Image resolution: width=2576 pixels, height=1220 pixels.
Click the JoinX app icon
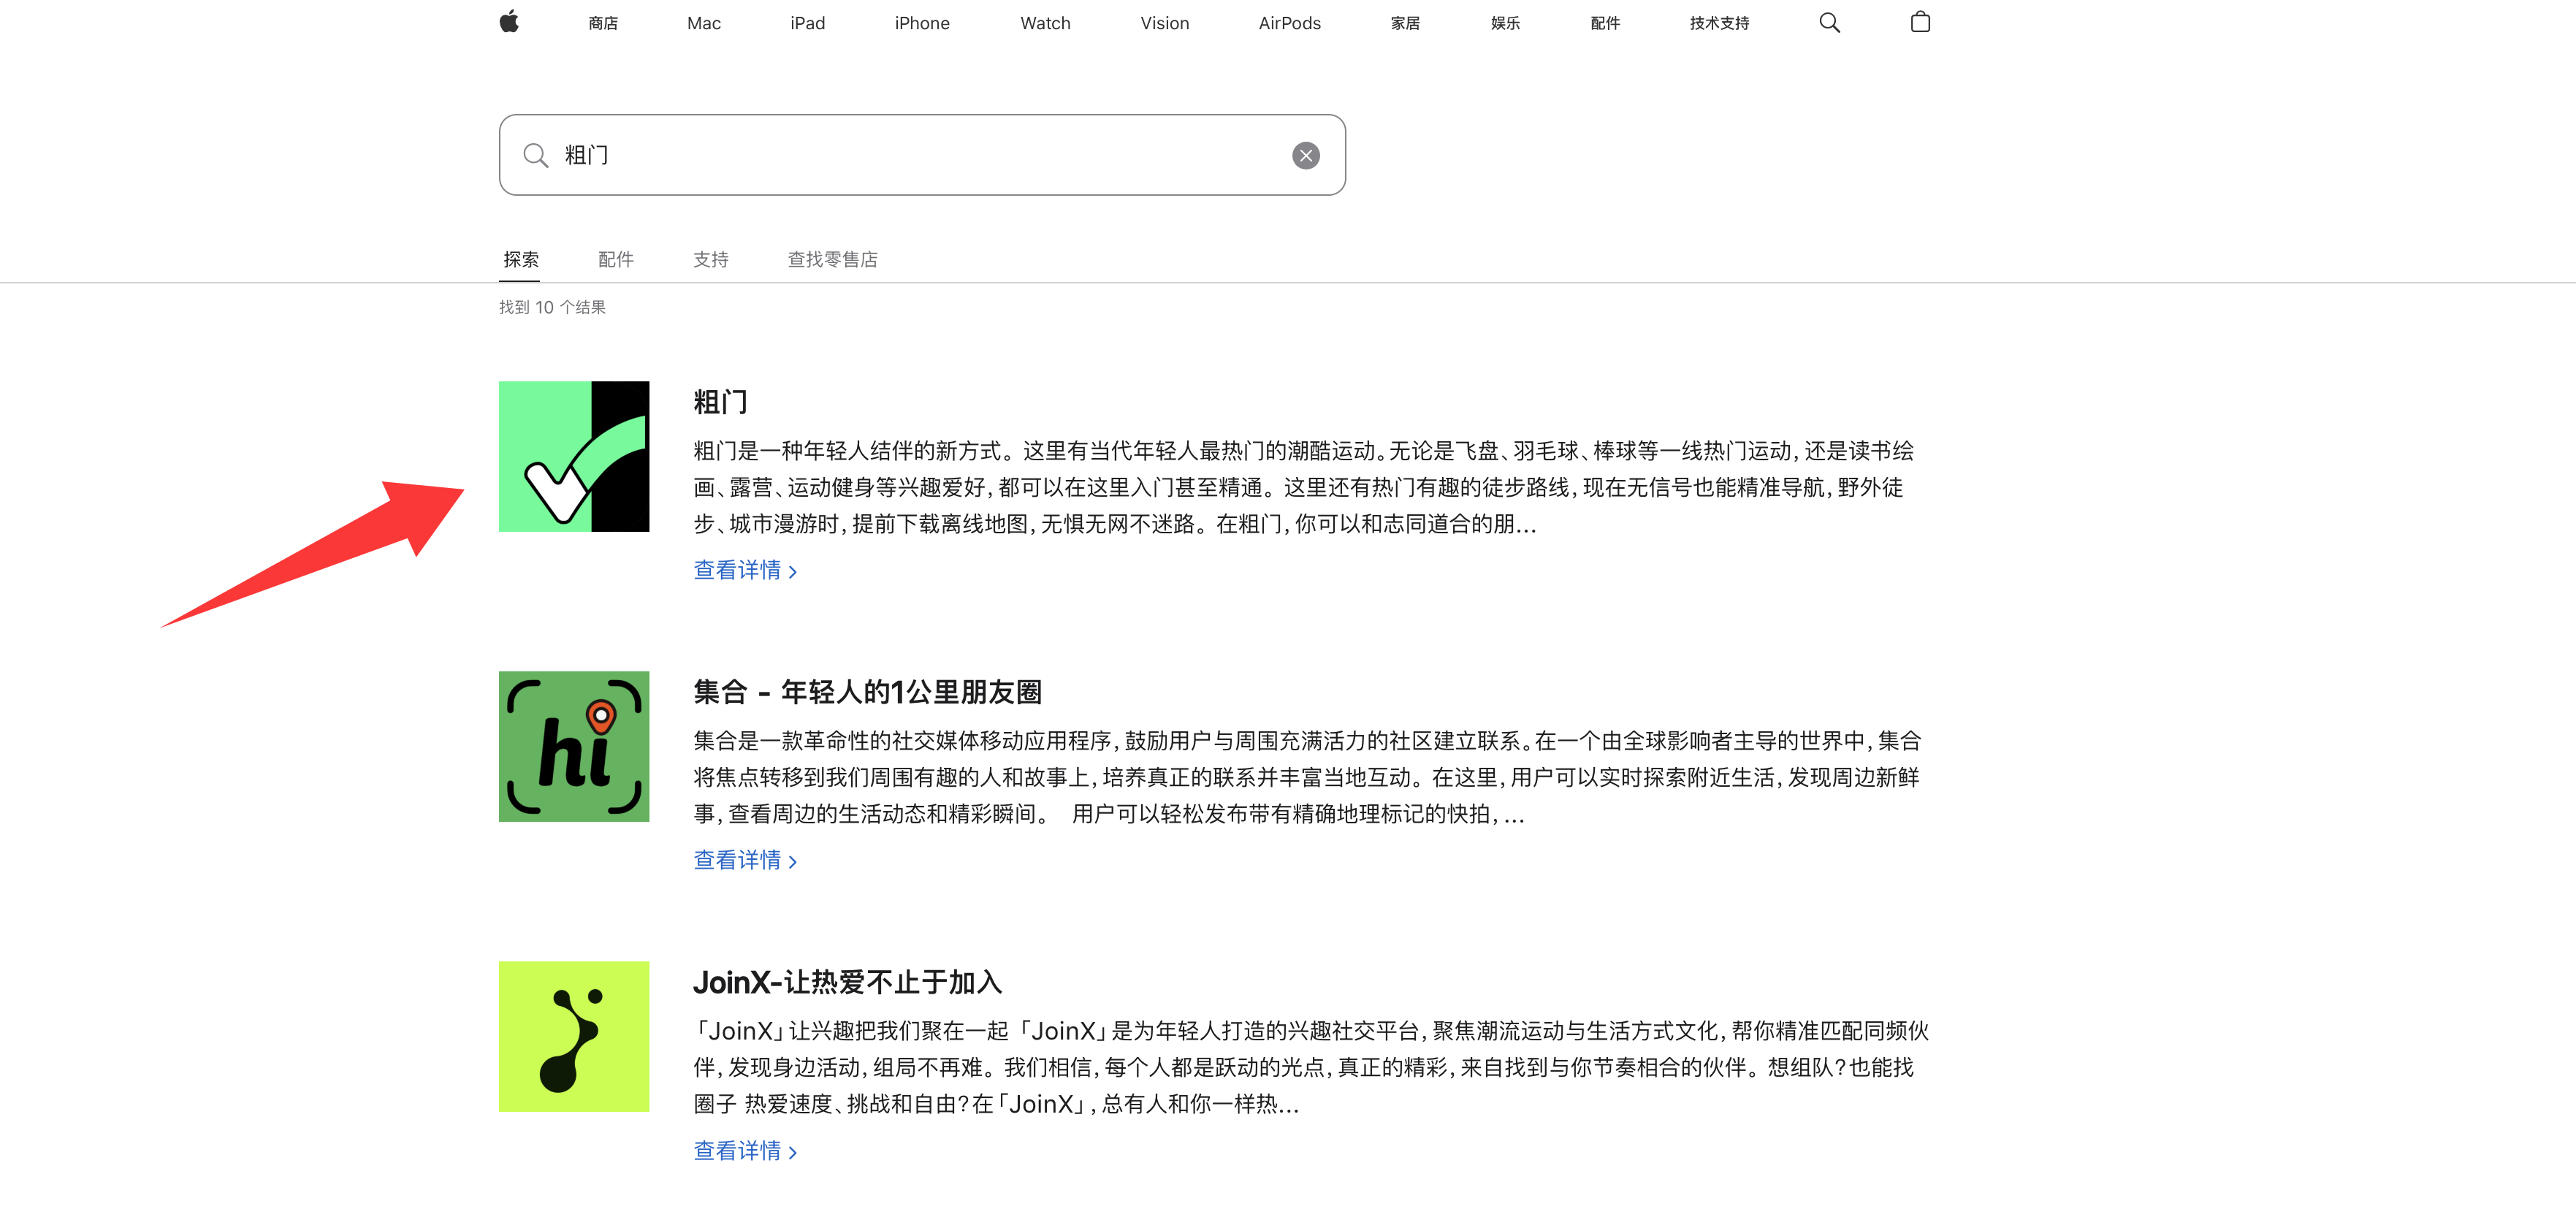(574, 1036)
